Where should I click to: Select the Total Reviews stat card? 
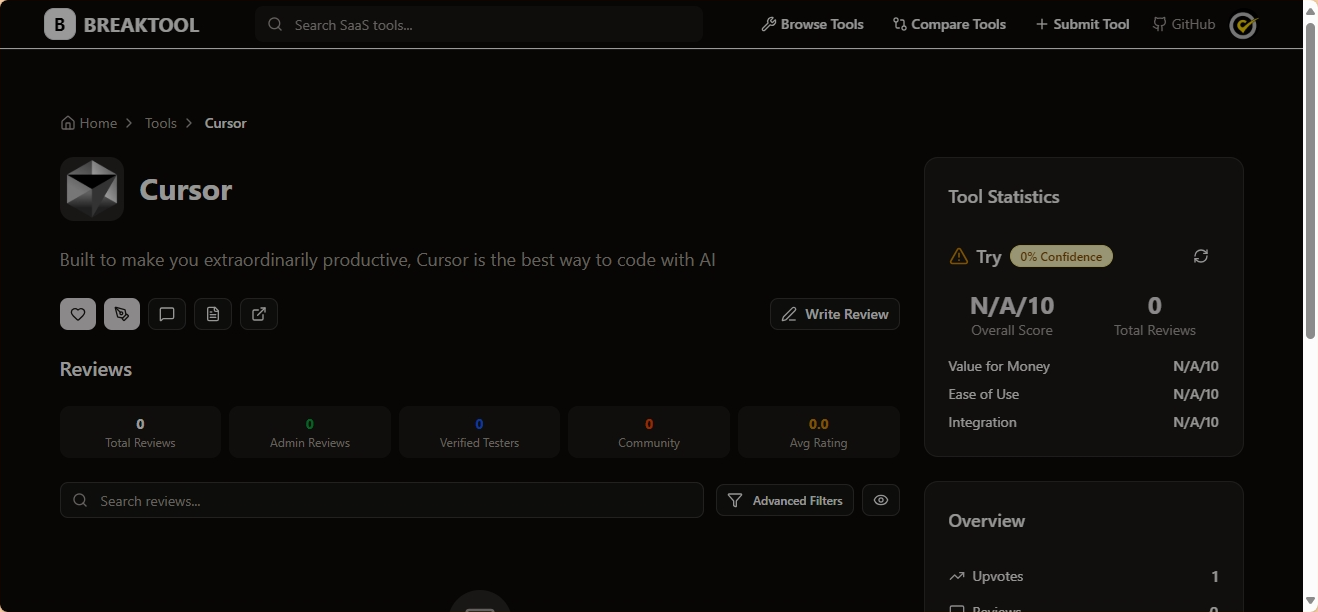(x=140, y=432)
